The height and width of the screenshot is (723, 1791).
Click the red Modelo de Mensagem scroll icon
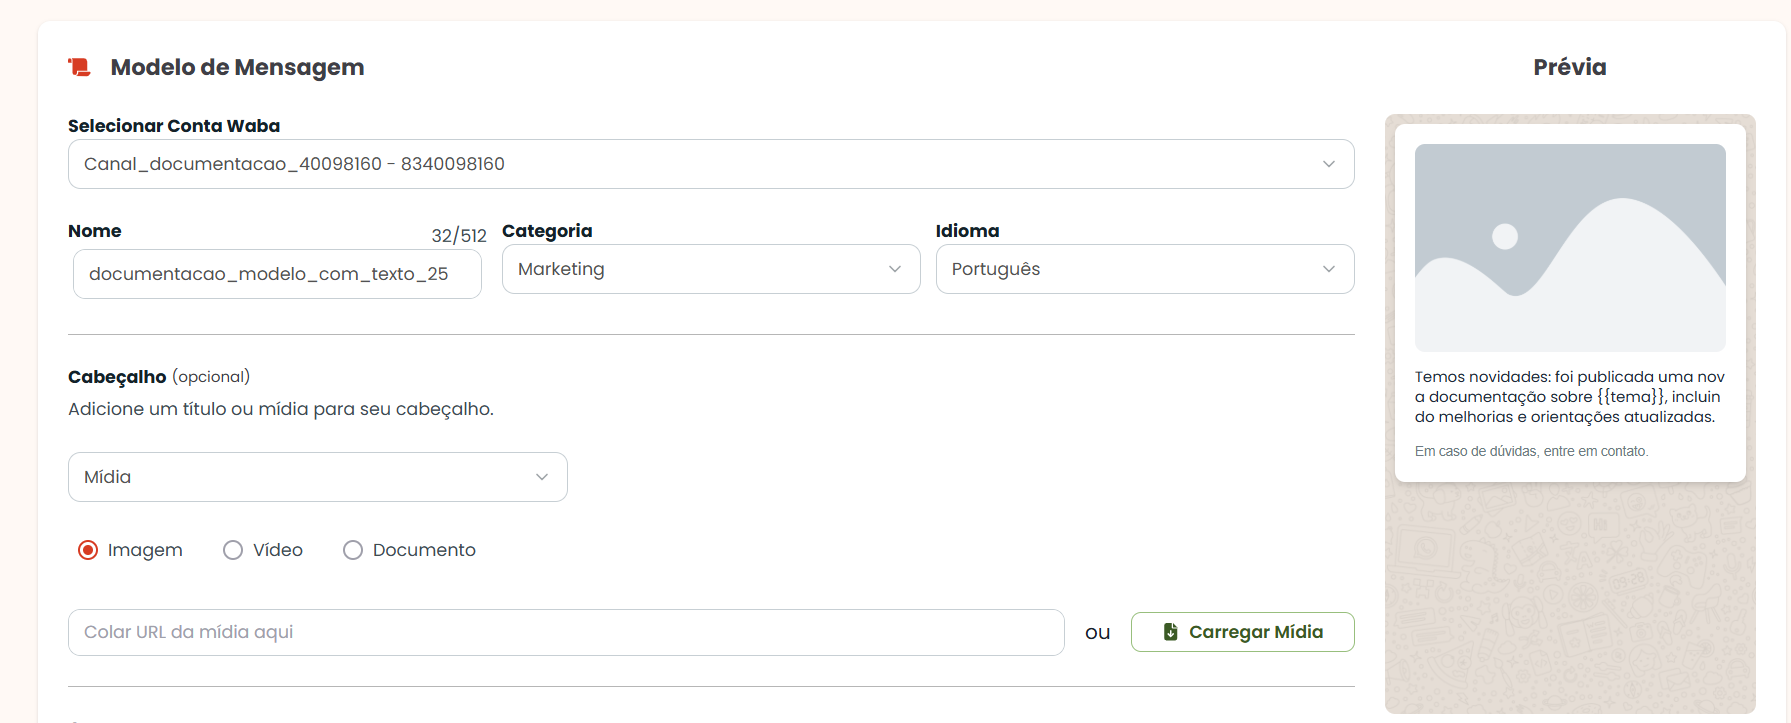pos(79,67)
